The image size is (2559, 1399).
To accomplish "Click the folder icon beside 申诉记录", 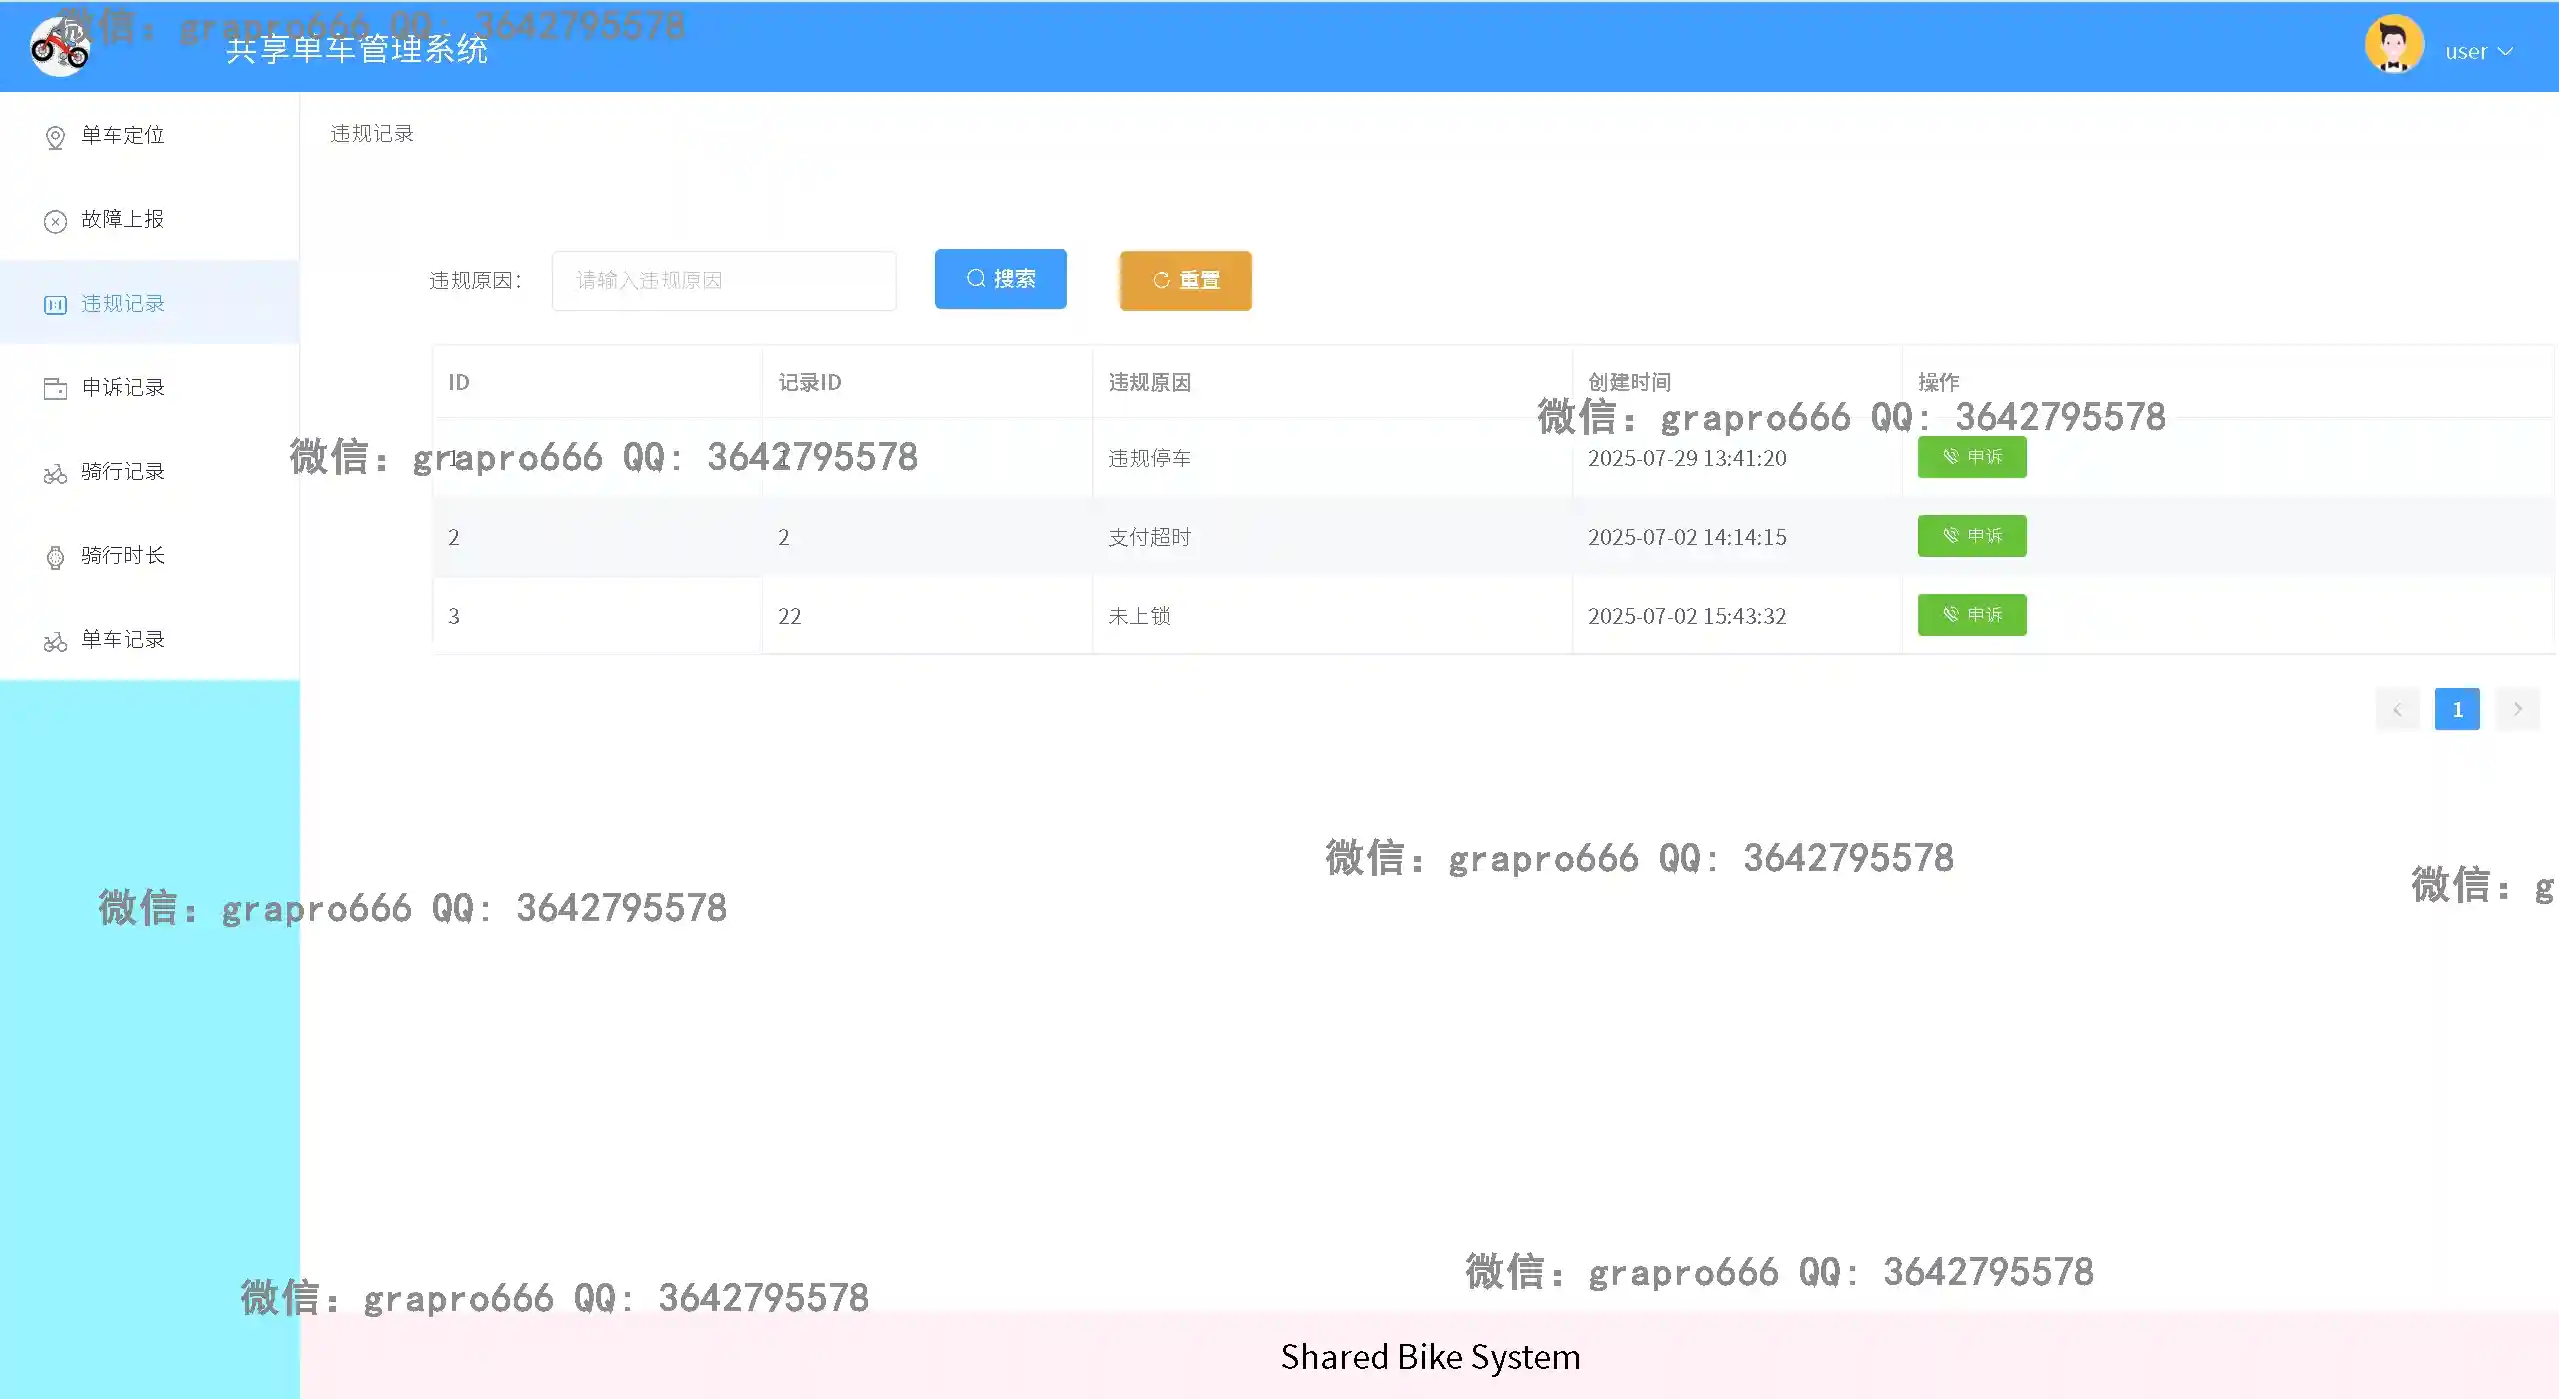I will [55, 388].
